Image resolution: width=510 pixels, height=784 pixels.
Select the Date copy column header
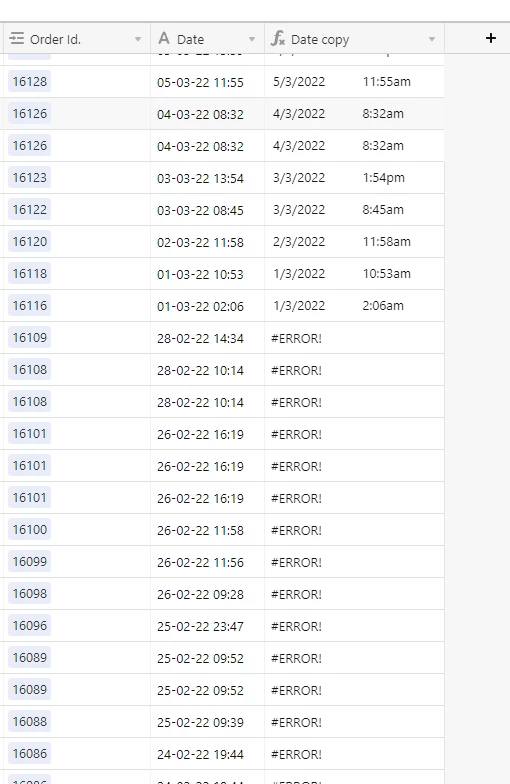(354, 38)
